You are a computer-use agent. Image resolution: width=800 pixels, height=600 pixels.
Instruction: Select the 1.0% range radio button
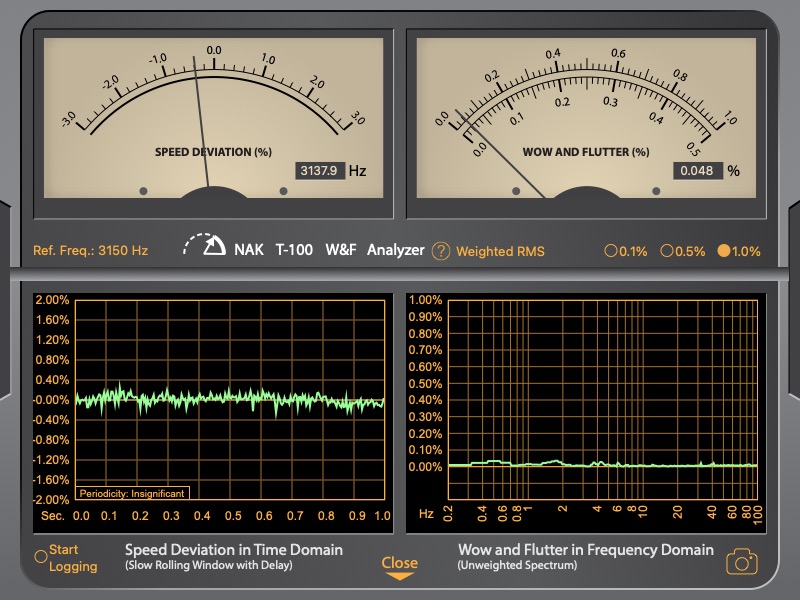724,251
